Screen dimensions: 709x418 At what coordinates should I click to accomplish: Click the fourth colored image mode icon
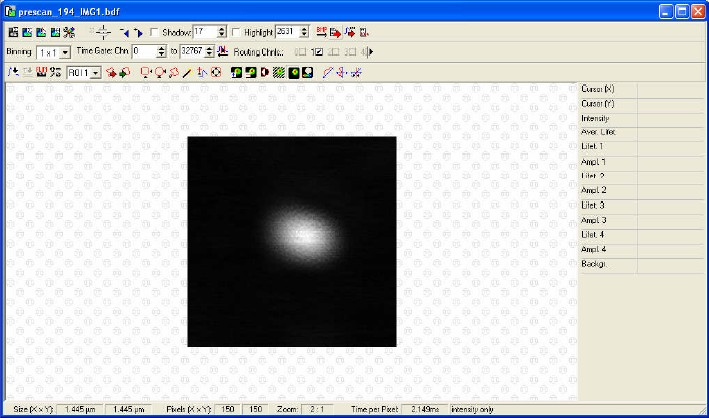pyautogui.click(x=55, y=33)
